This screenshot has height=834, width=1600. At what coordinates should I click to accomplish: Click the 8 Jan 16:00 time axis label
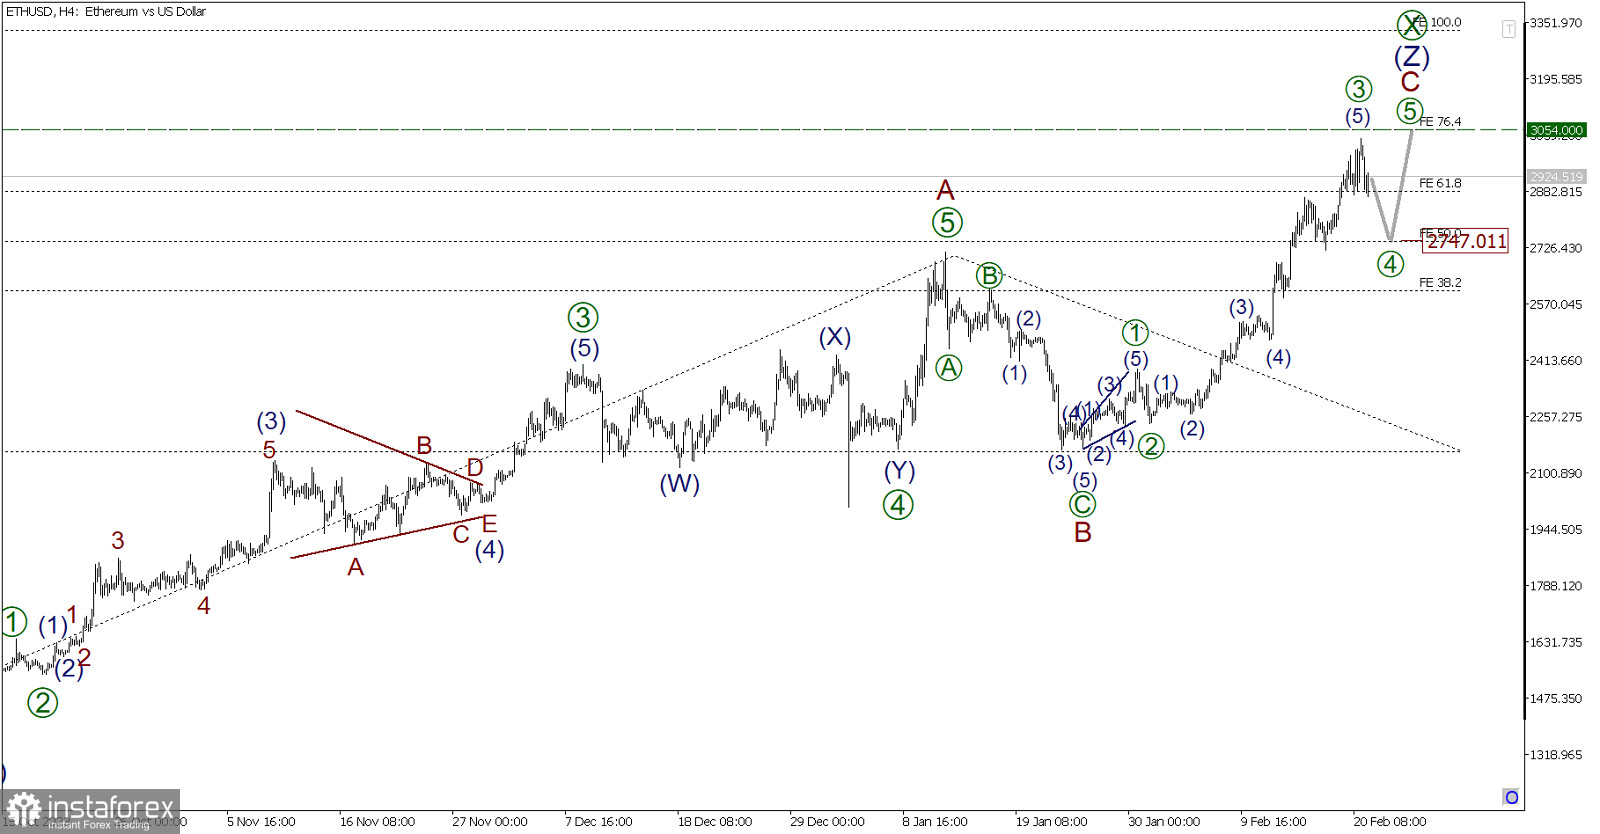936,822
